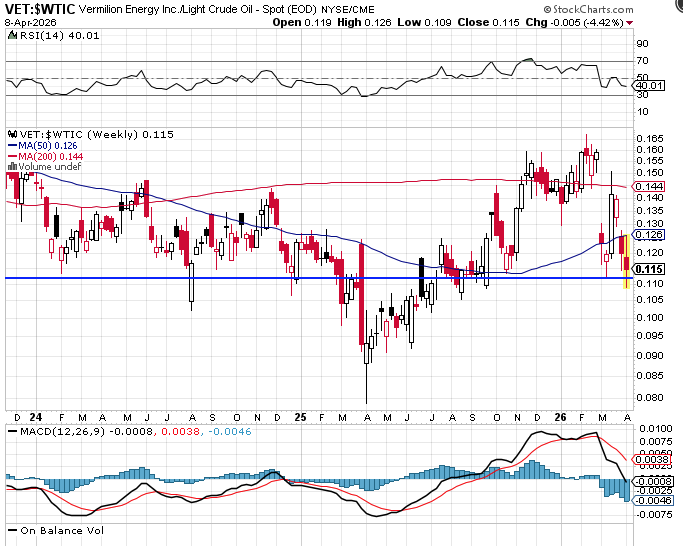Click the -0.0046 MACD histogram value tag
This screenshot has width=683, height=546.
tap(652, 500)
